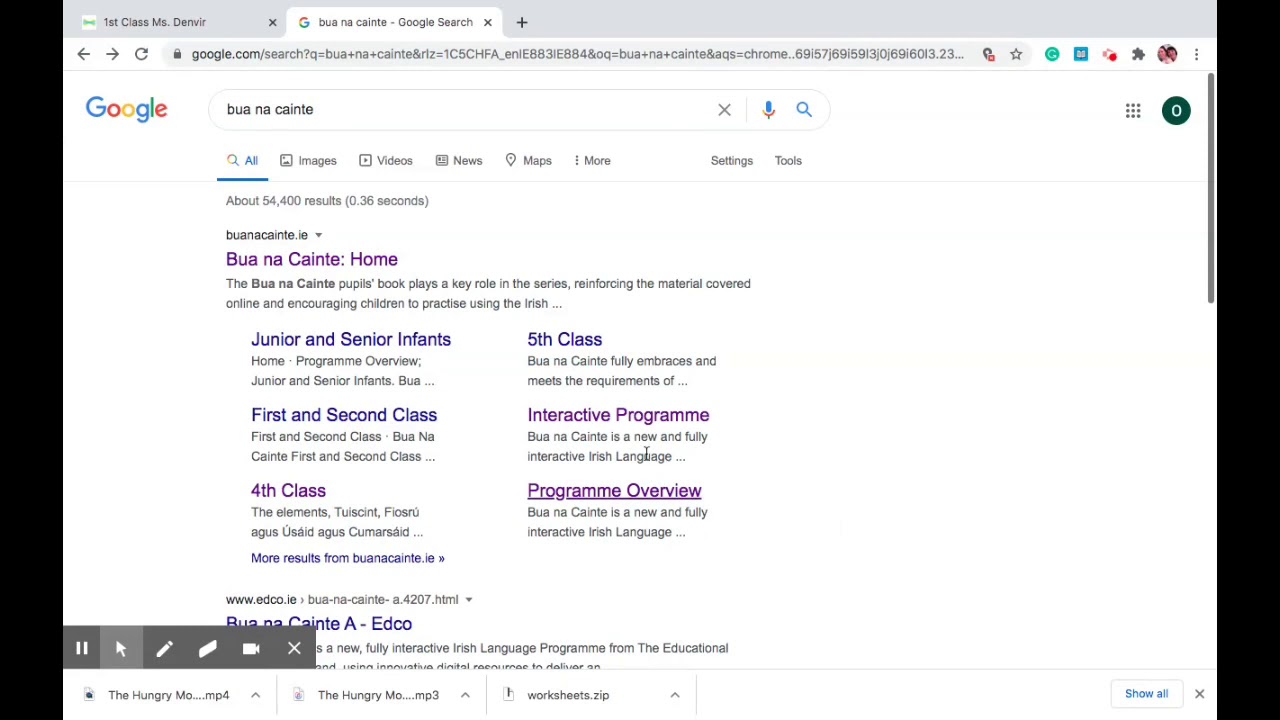This screenshot has width=1280, height=720.
Task: Select the Images results tab
Action: point(308,160)
